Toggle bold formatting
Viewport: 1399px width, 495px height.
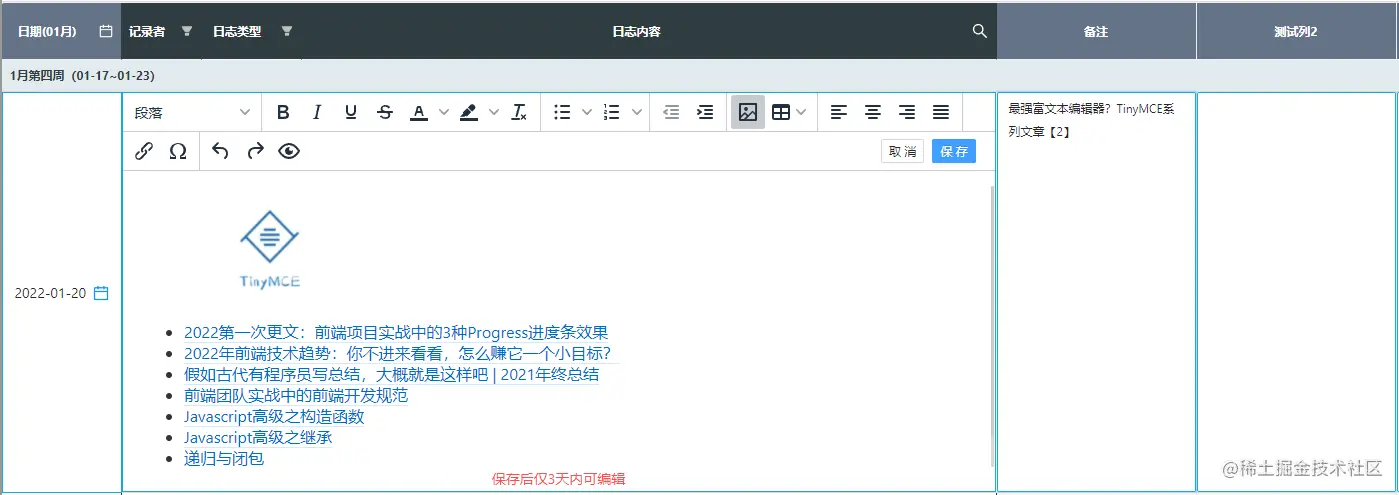click(x=283, y=112)
